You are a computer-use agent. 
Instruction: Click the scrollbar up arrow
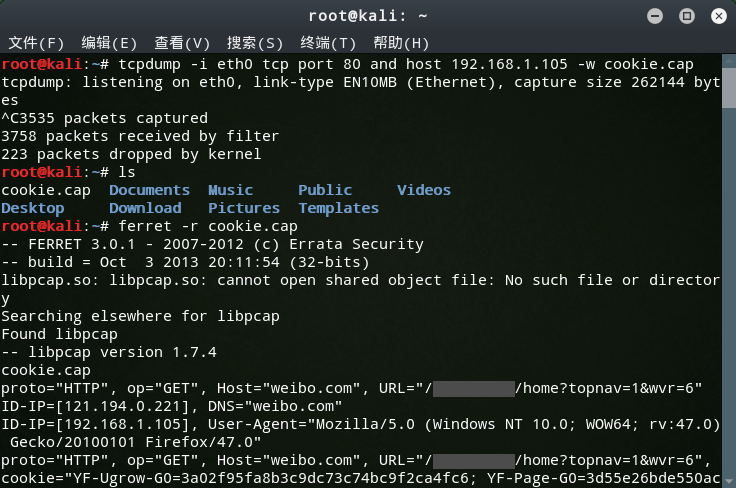[x=729, y=60]
